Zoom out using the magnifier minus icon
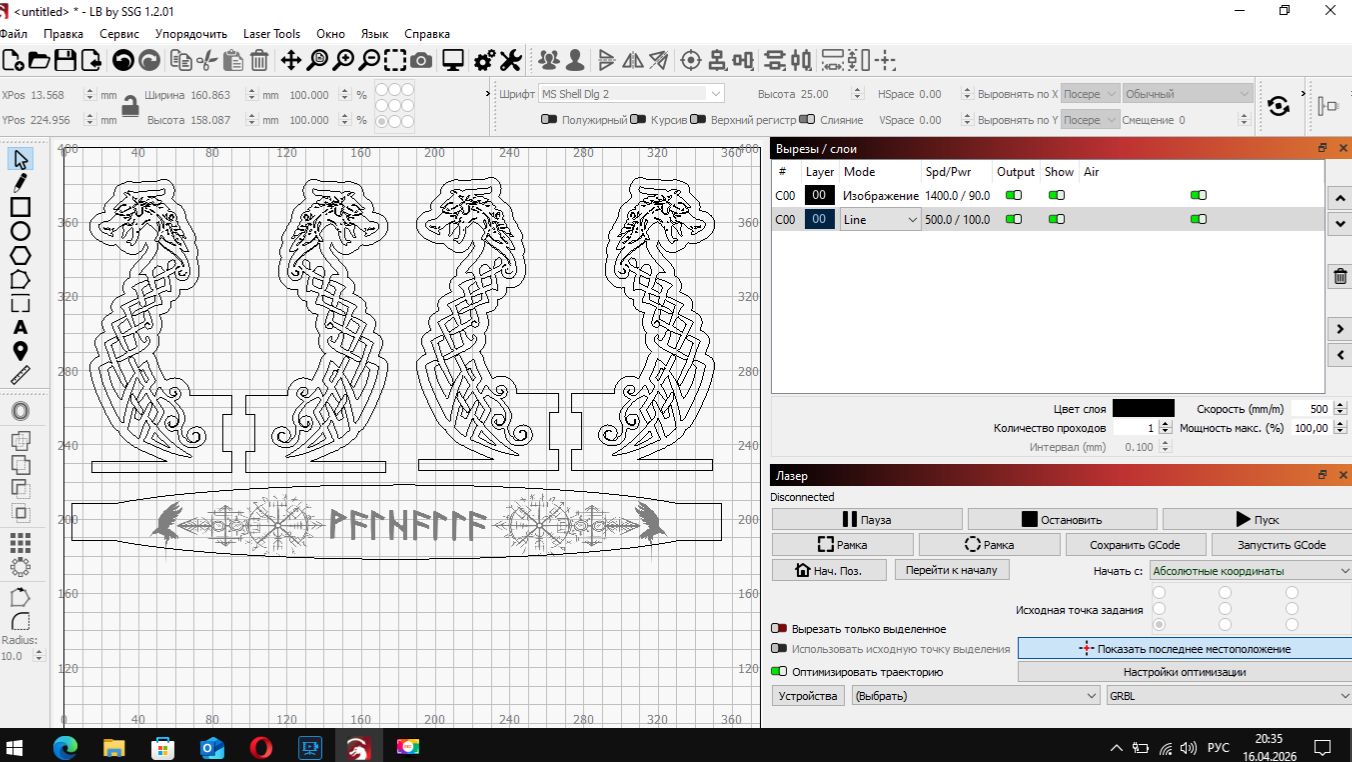Screen dimensions: 1352x762 pos(369,61)
